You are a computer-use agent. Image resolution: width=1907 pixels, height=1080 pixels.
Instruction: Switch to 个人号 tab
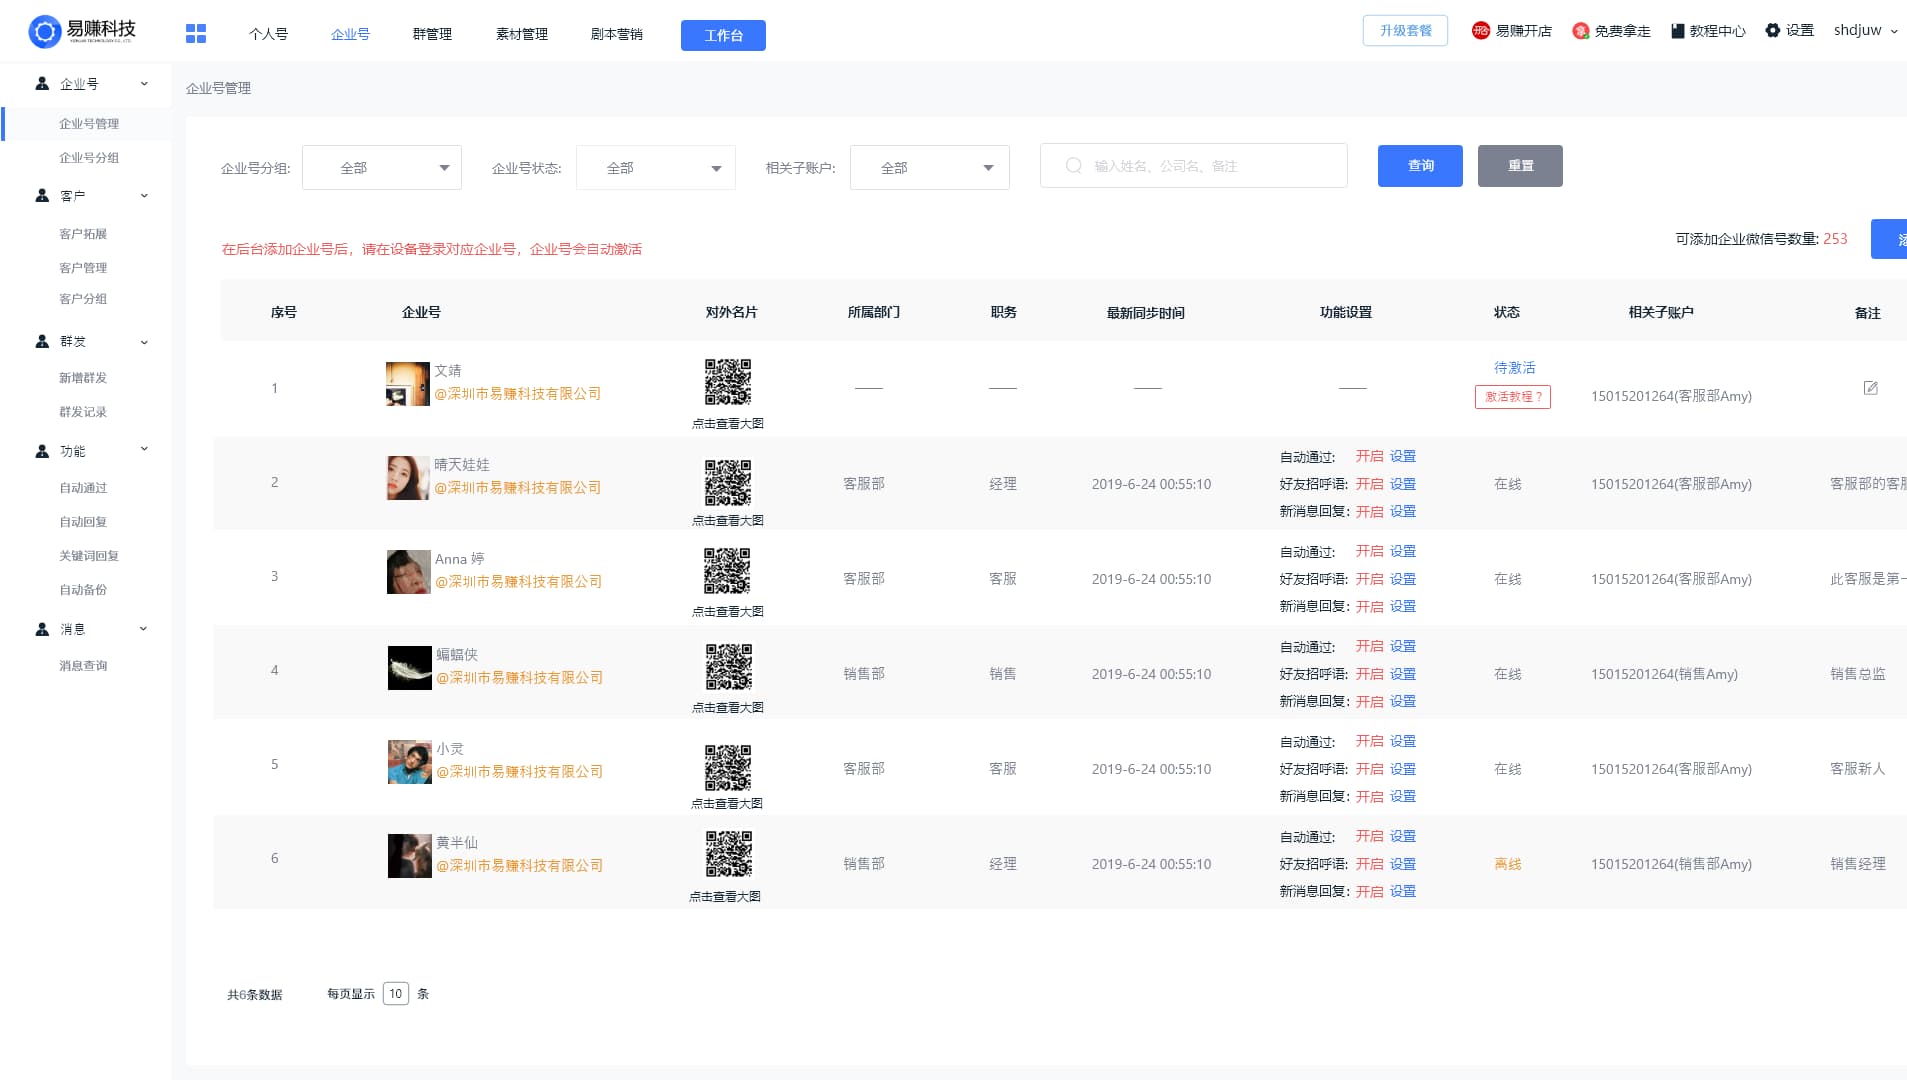click(x=268, y=34)
